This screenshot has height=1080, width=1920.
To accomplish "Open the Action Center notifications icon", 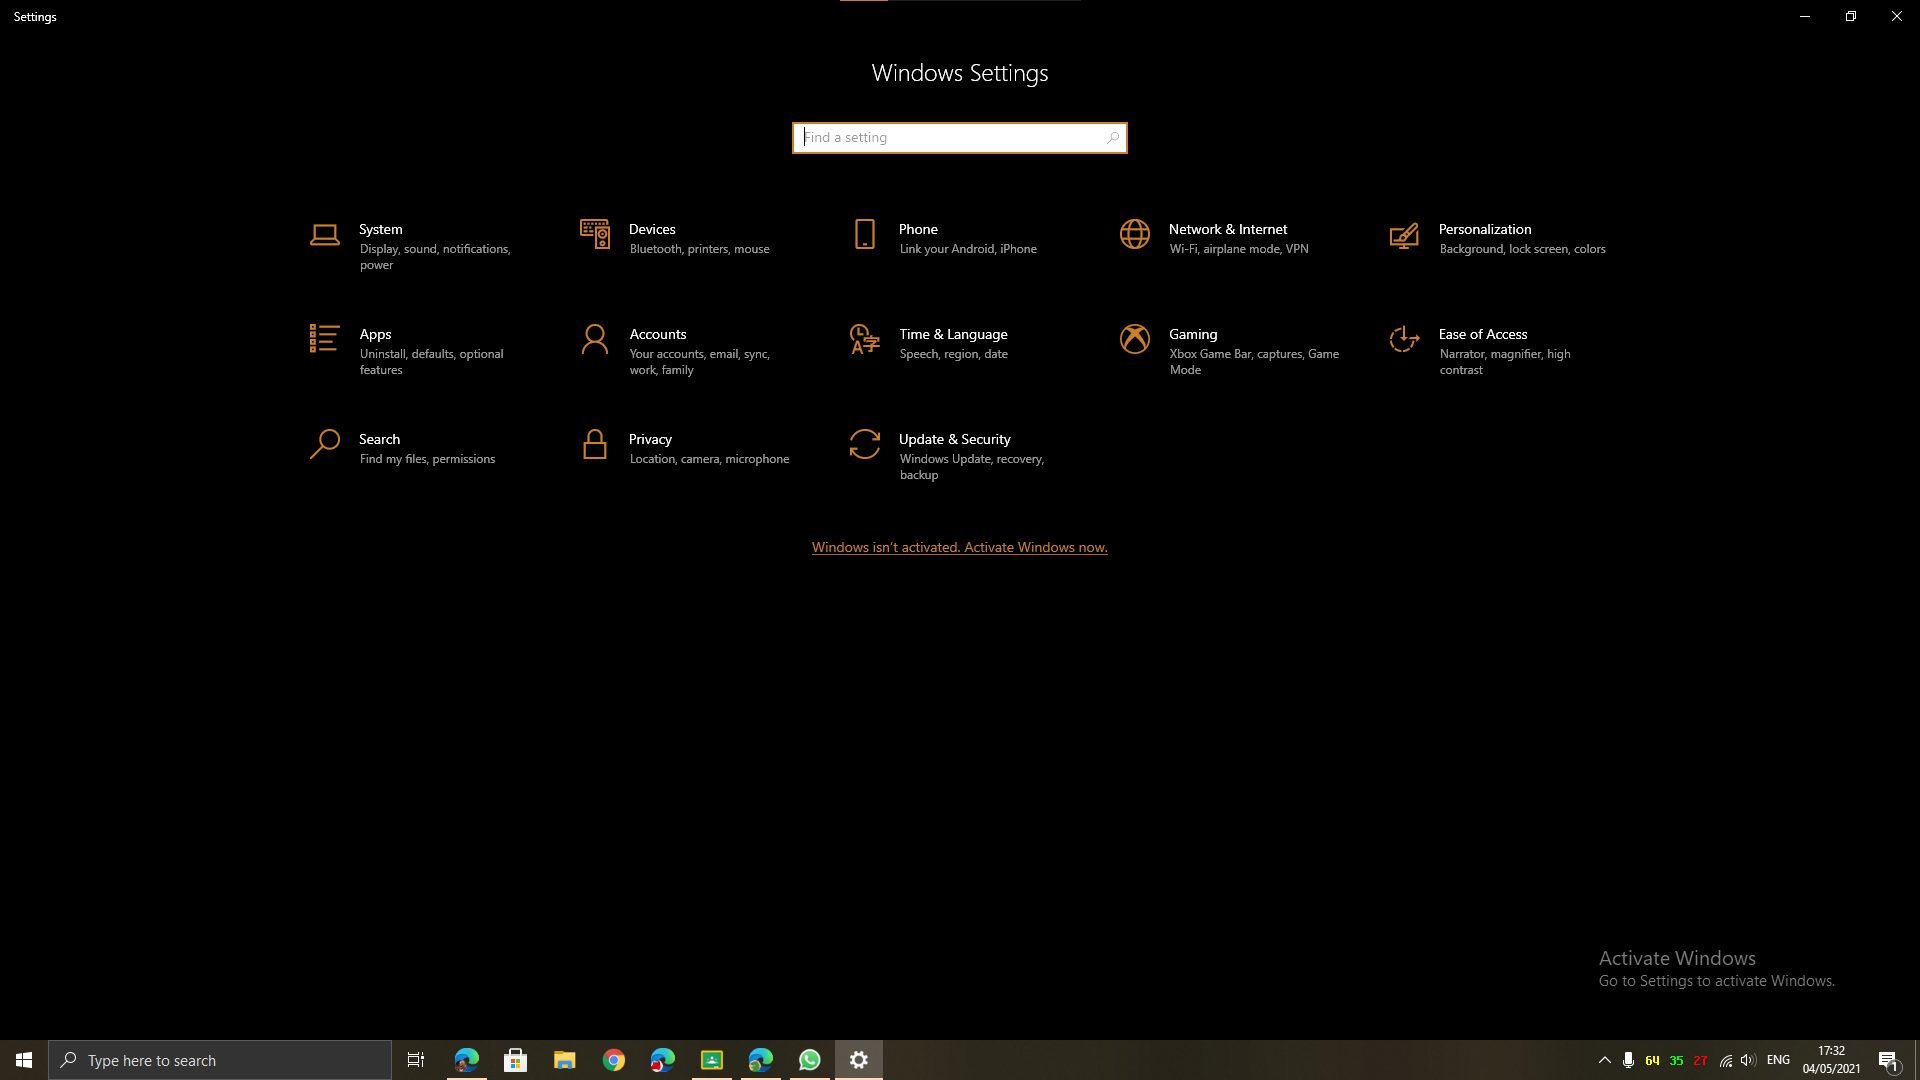I will coord(1889,1060).
